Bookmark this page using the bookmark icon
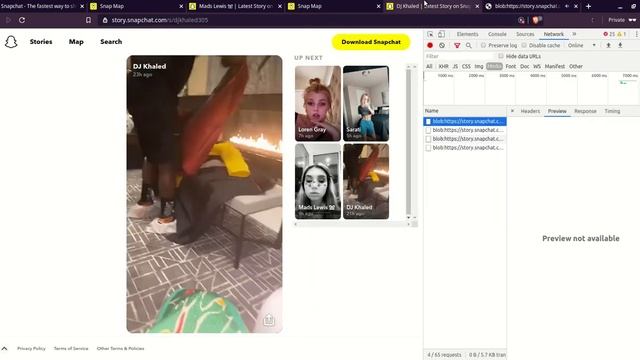 (x=89, y=20)
